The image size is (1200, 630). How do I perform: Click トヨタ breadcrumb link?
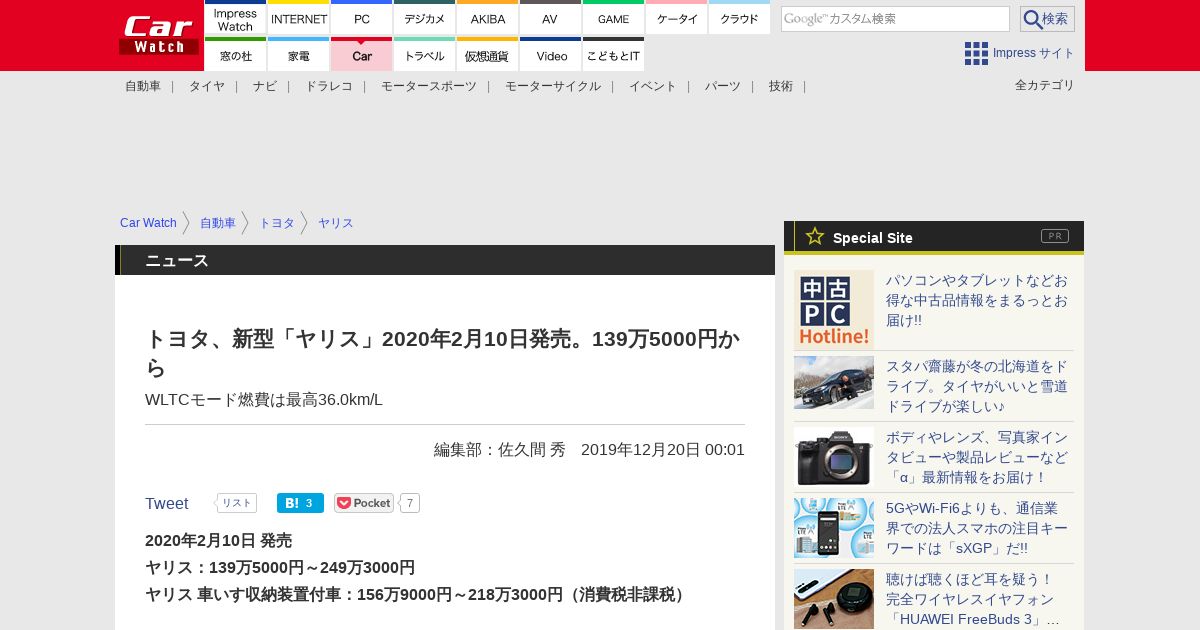click(277, 223)
